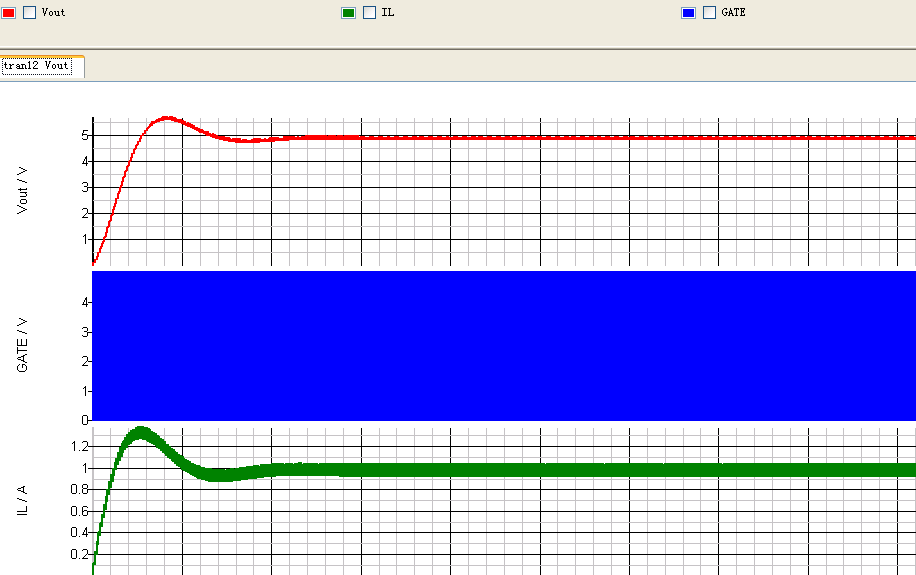916x575 pixels.
Task: Click the overshoot peak of red Vout trace
Action: click(167, 118)
